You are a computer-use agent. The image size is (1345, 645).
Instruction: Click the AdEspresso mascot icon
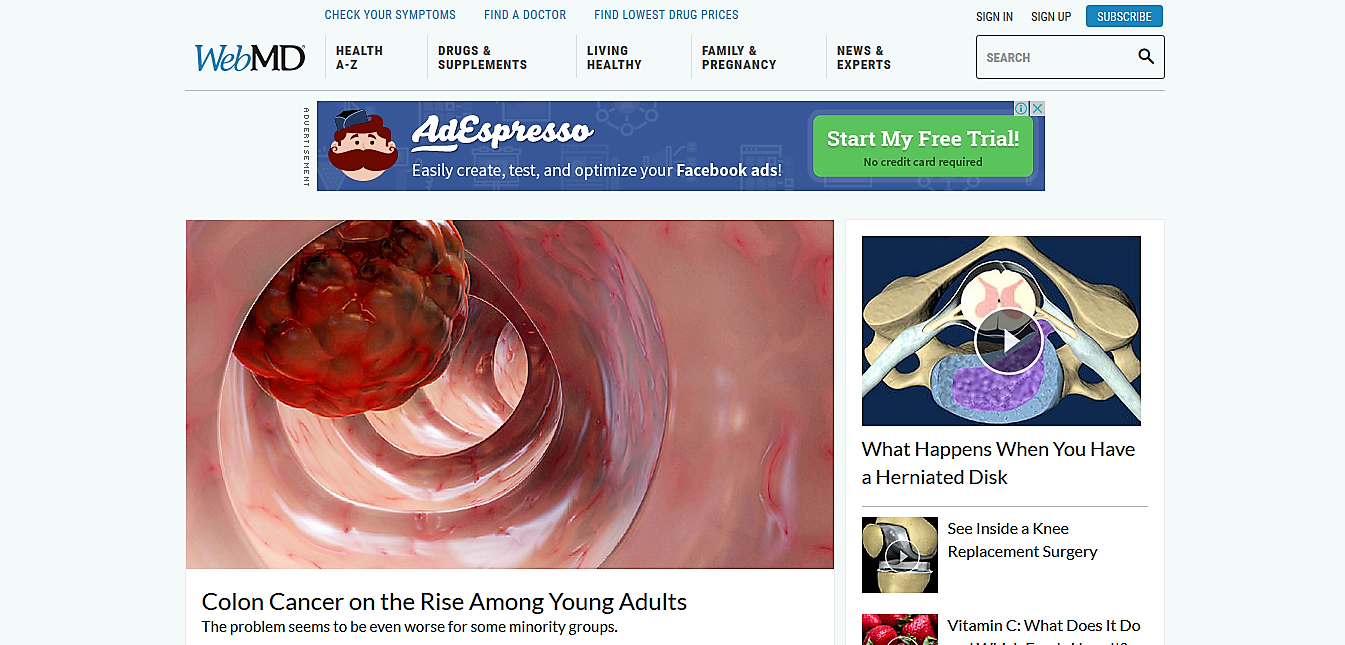click(363, 145)
